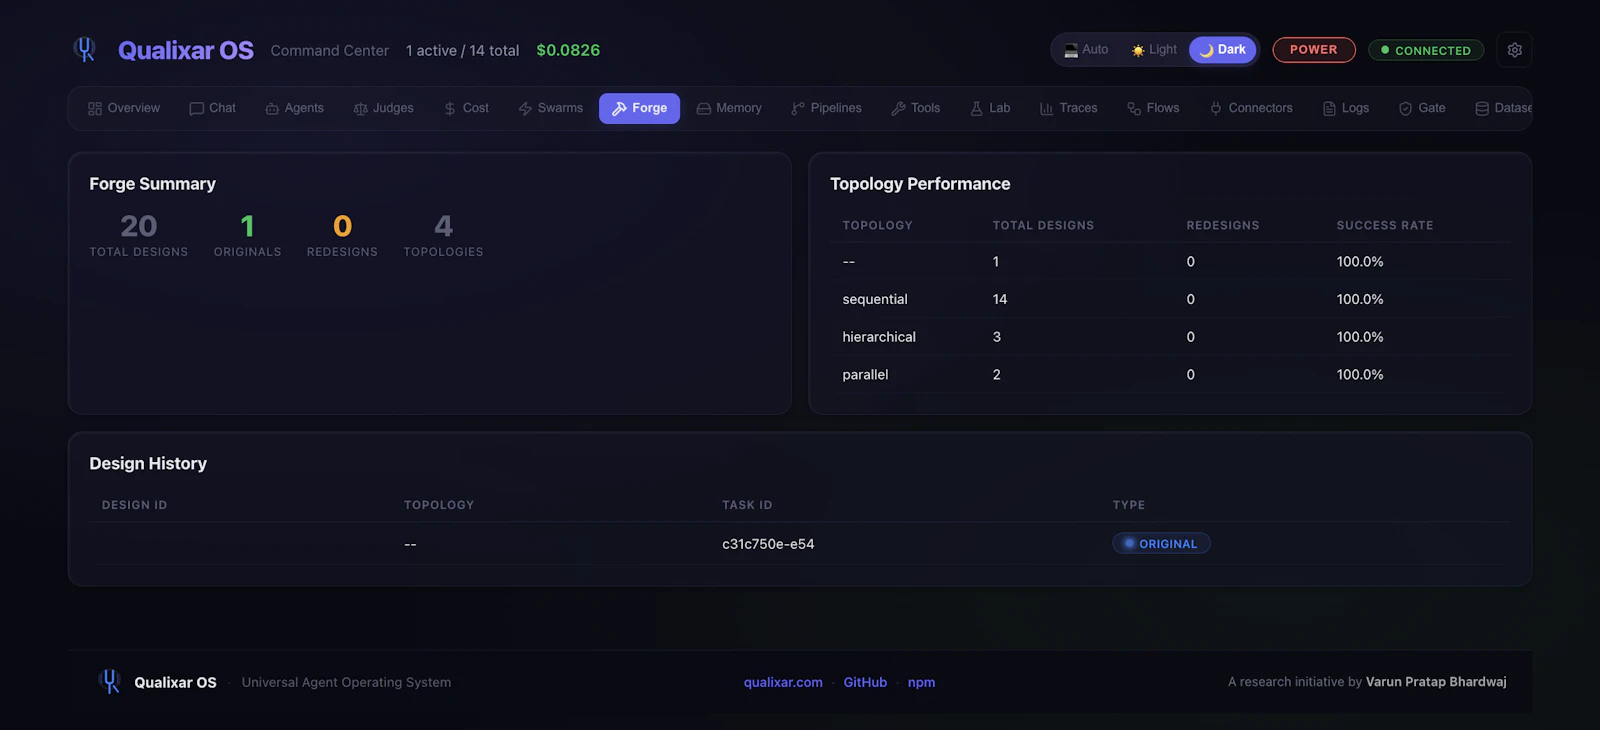
Task: Click Varun Pratap Bhardwaj author name
Action: (x=1436, y=682)
